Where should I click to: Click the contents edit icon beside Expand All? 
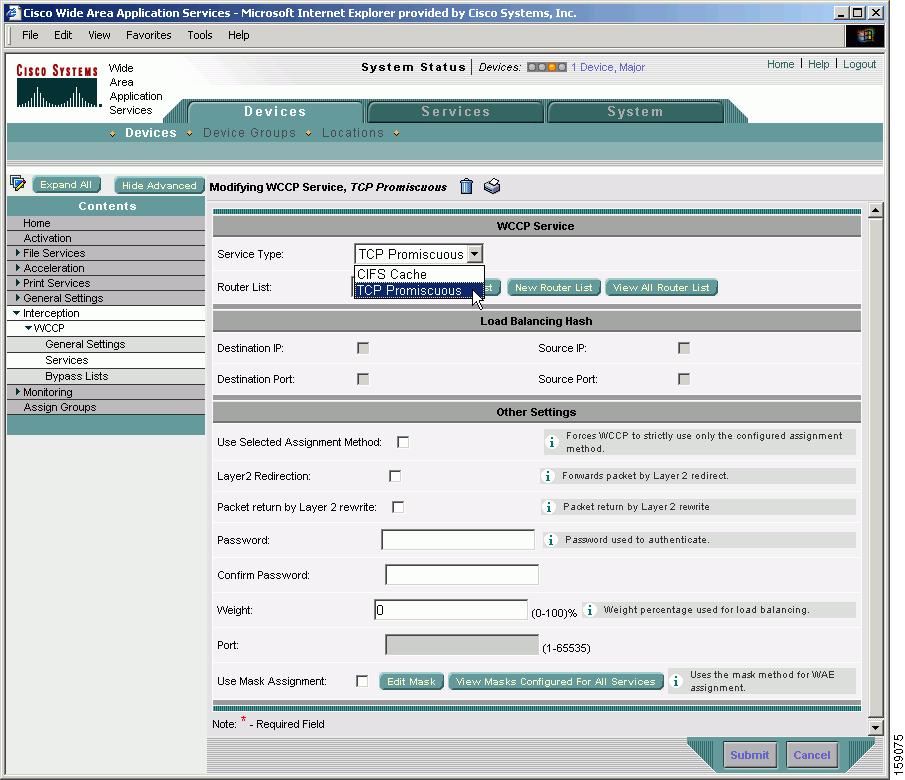[x=18, y=184]
